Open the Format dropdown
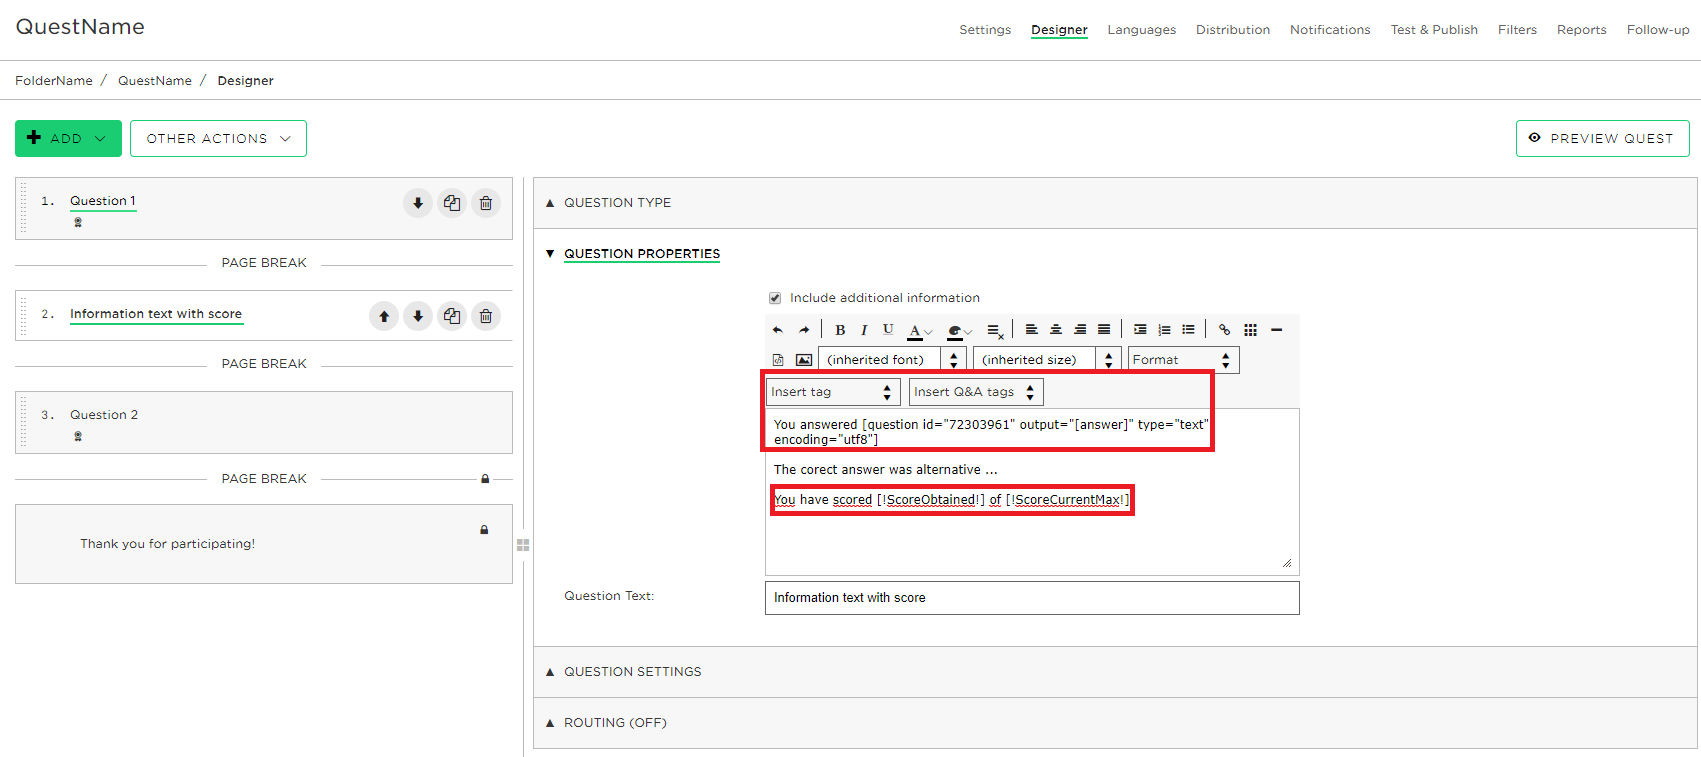1701x757 pixels. (1184, 360)
